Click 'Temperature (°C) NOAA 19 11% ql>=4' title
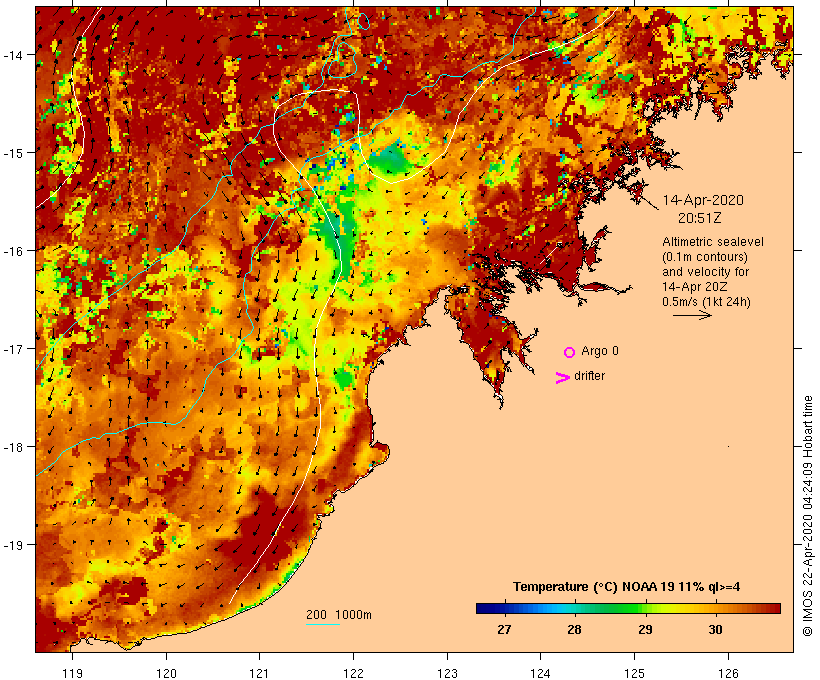The height and width of the screenshot is (680, 820). click(627, 587)
